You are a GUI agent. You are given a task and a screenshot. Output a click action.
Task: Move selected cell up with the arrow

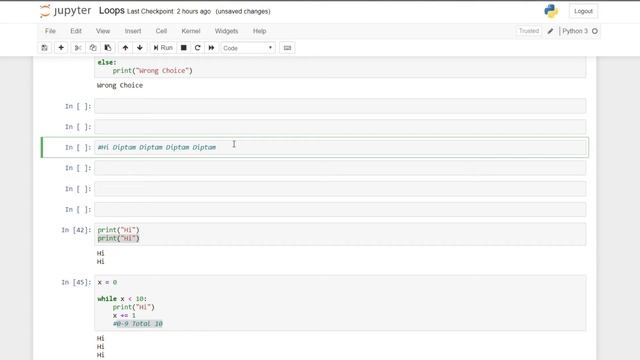tap(125, 48)
